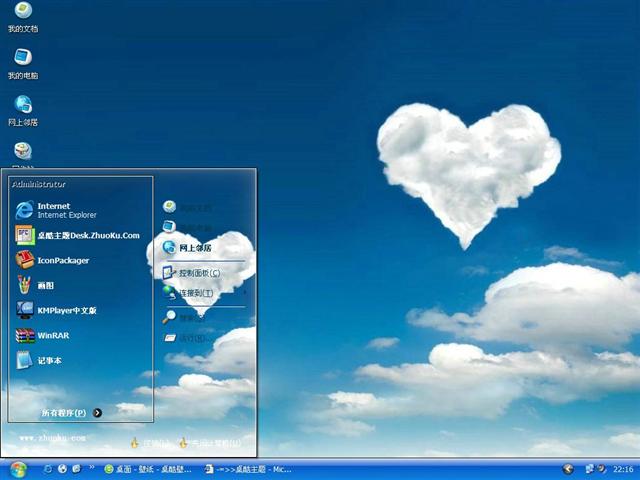Open 桌酷主题 Desk.ZhuoKu.Com entry
This screenshot has height=480, width=640.
click(x=78, y=236)
